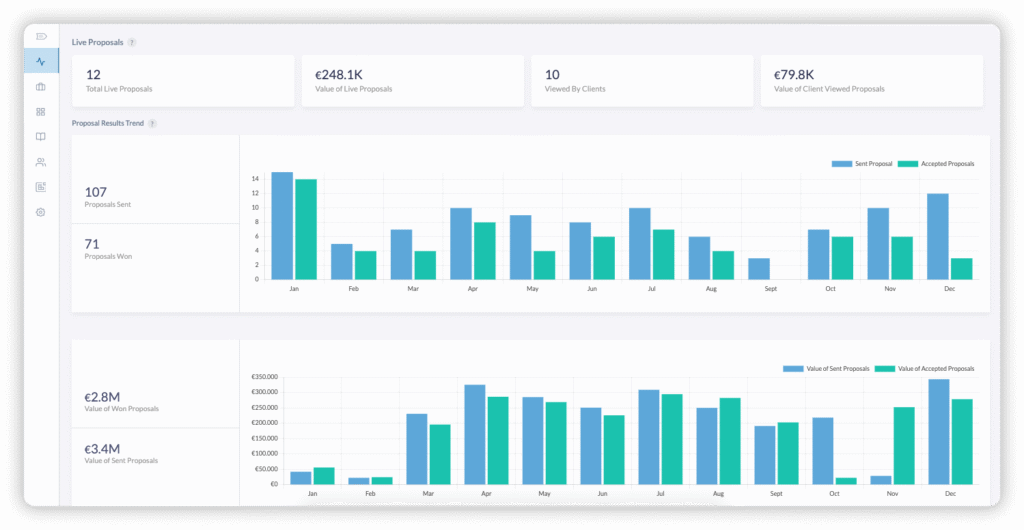Click the template layout icon in sidebar
This screenshot has width=1024, height=530.
click(41, 187)
